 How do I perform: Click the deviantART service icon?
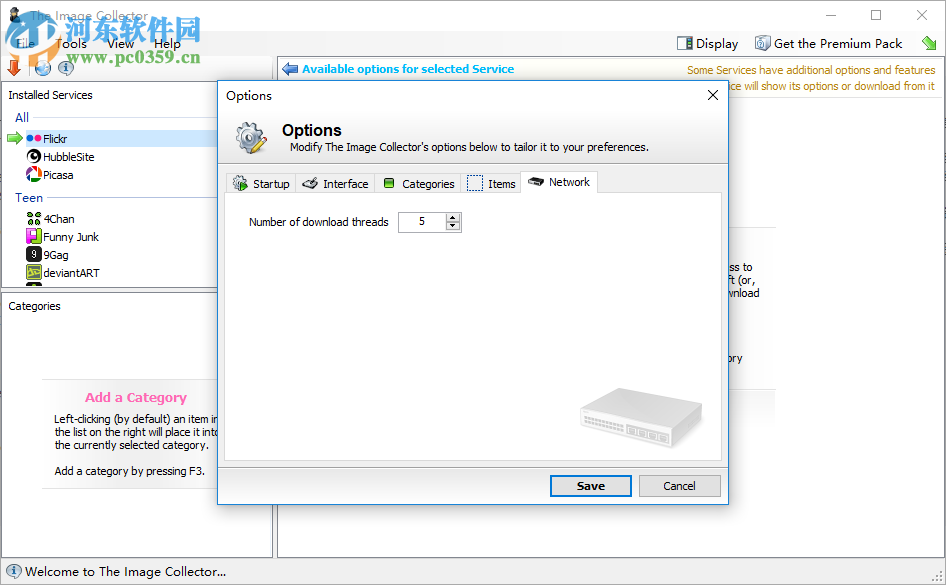pyautogui.click(x=34, y=273)
